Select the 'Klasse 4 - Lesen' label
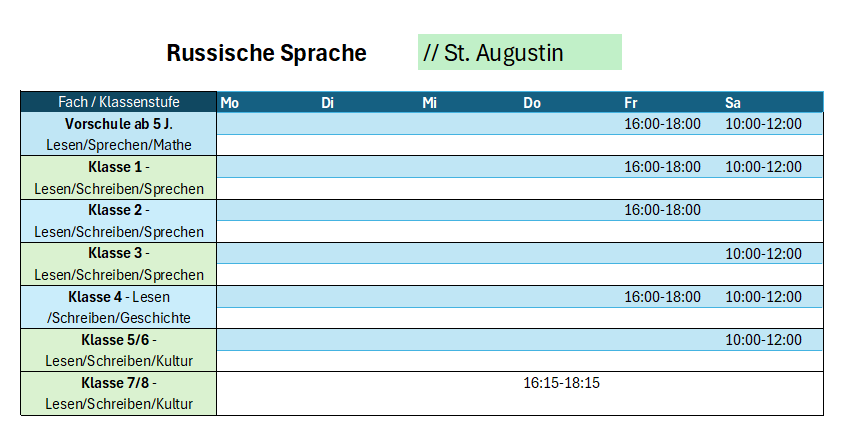This screenshot has height=432, width=841. click(119, 297)
